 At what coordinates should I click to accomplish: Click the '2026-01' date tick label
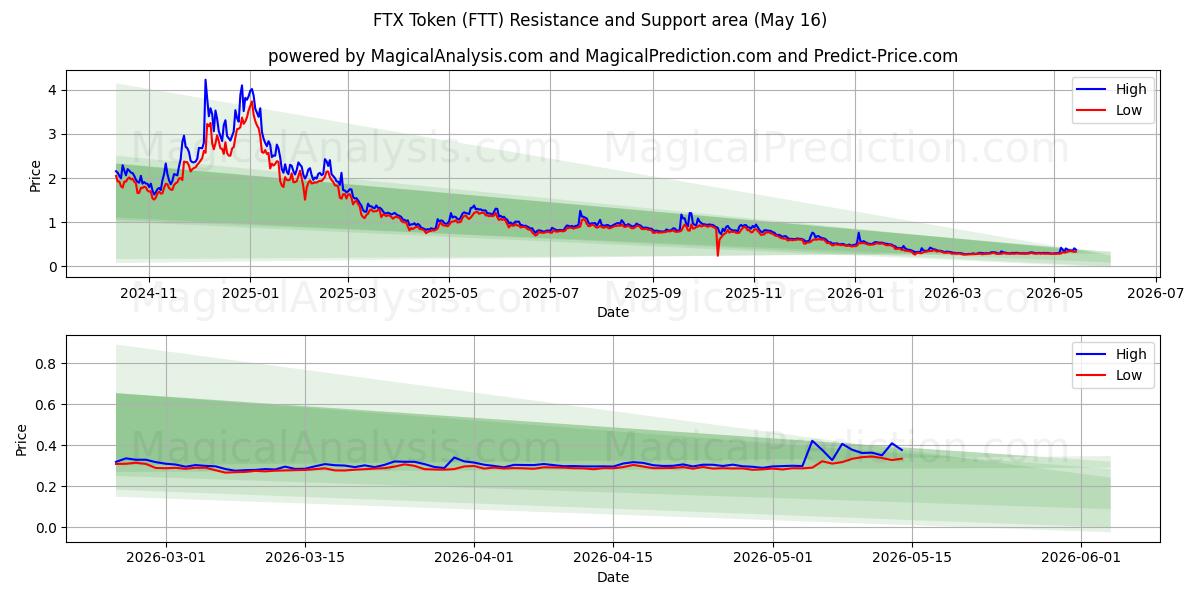point(856,293)
